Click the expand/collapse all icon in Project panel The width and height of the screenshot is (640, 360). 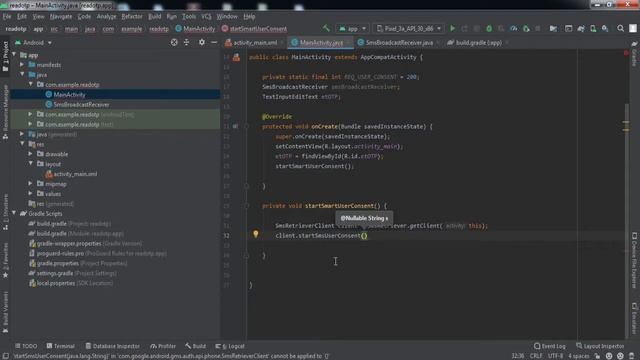[187, 42]
